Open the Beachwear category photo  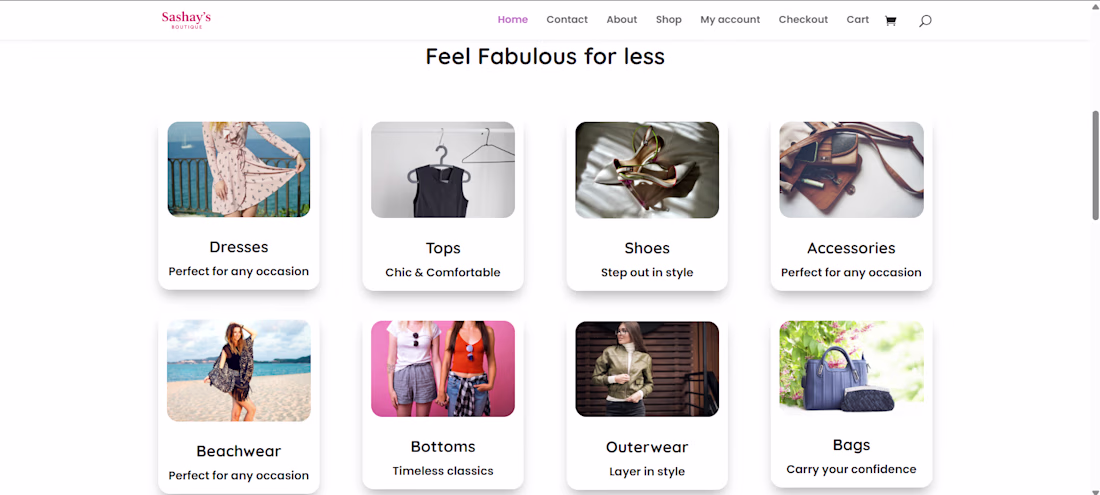click(x=239, y=370)
